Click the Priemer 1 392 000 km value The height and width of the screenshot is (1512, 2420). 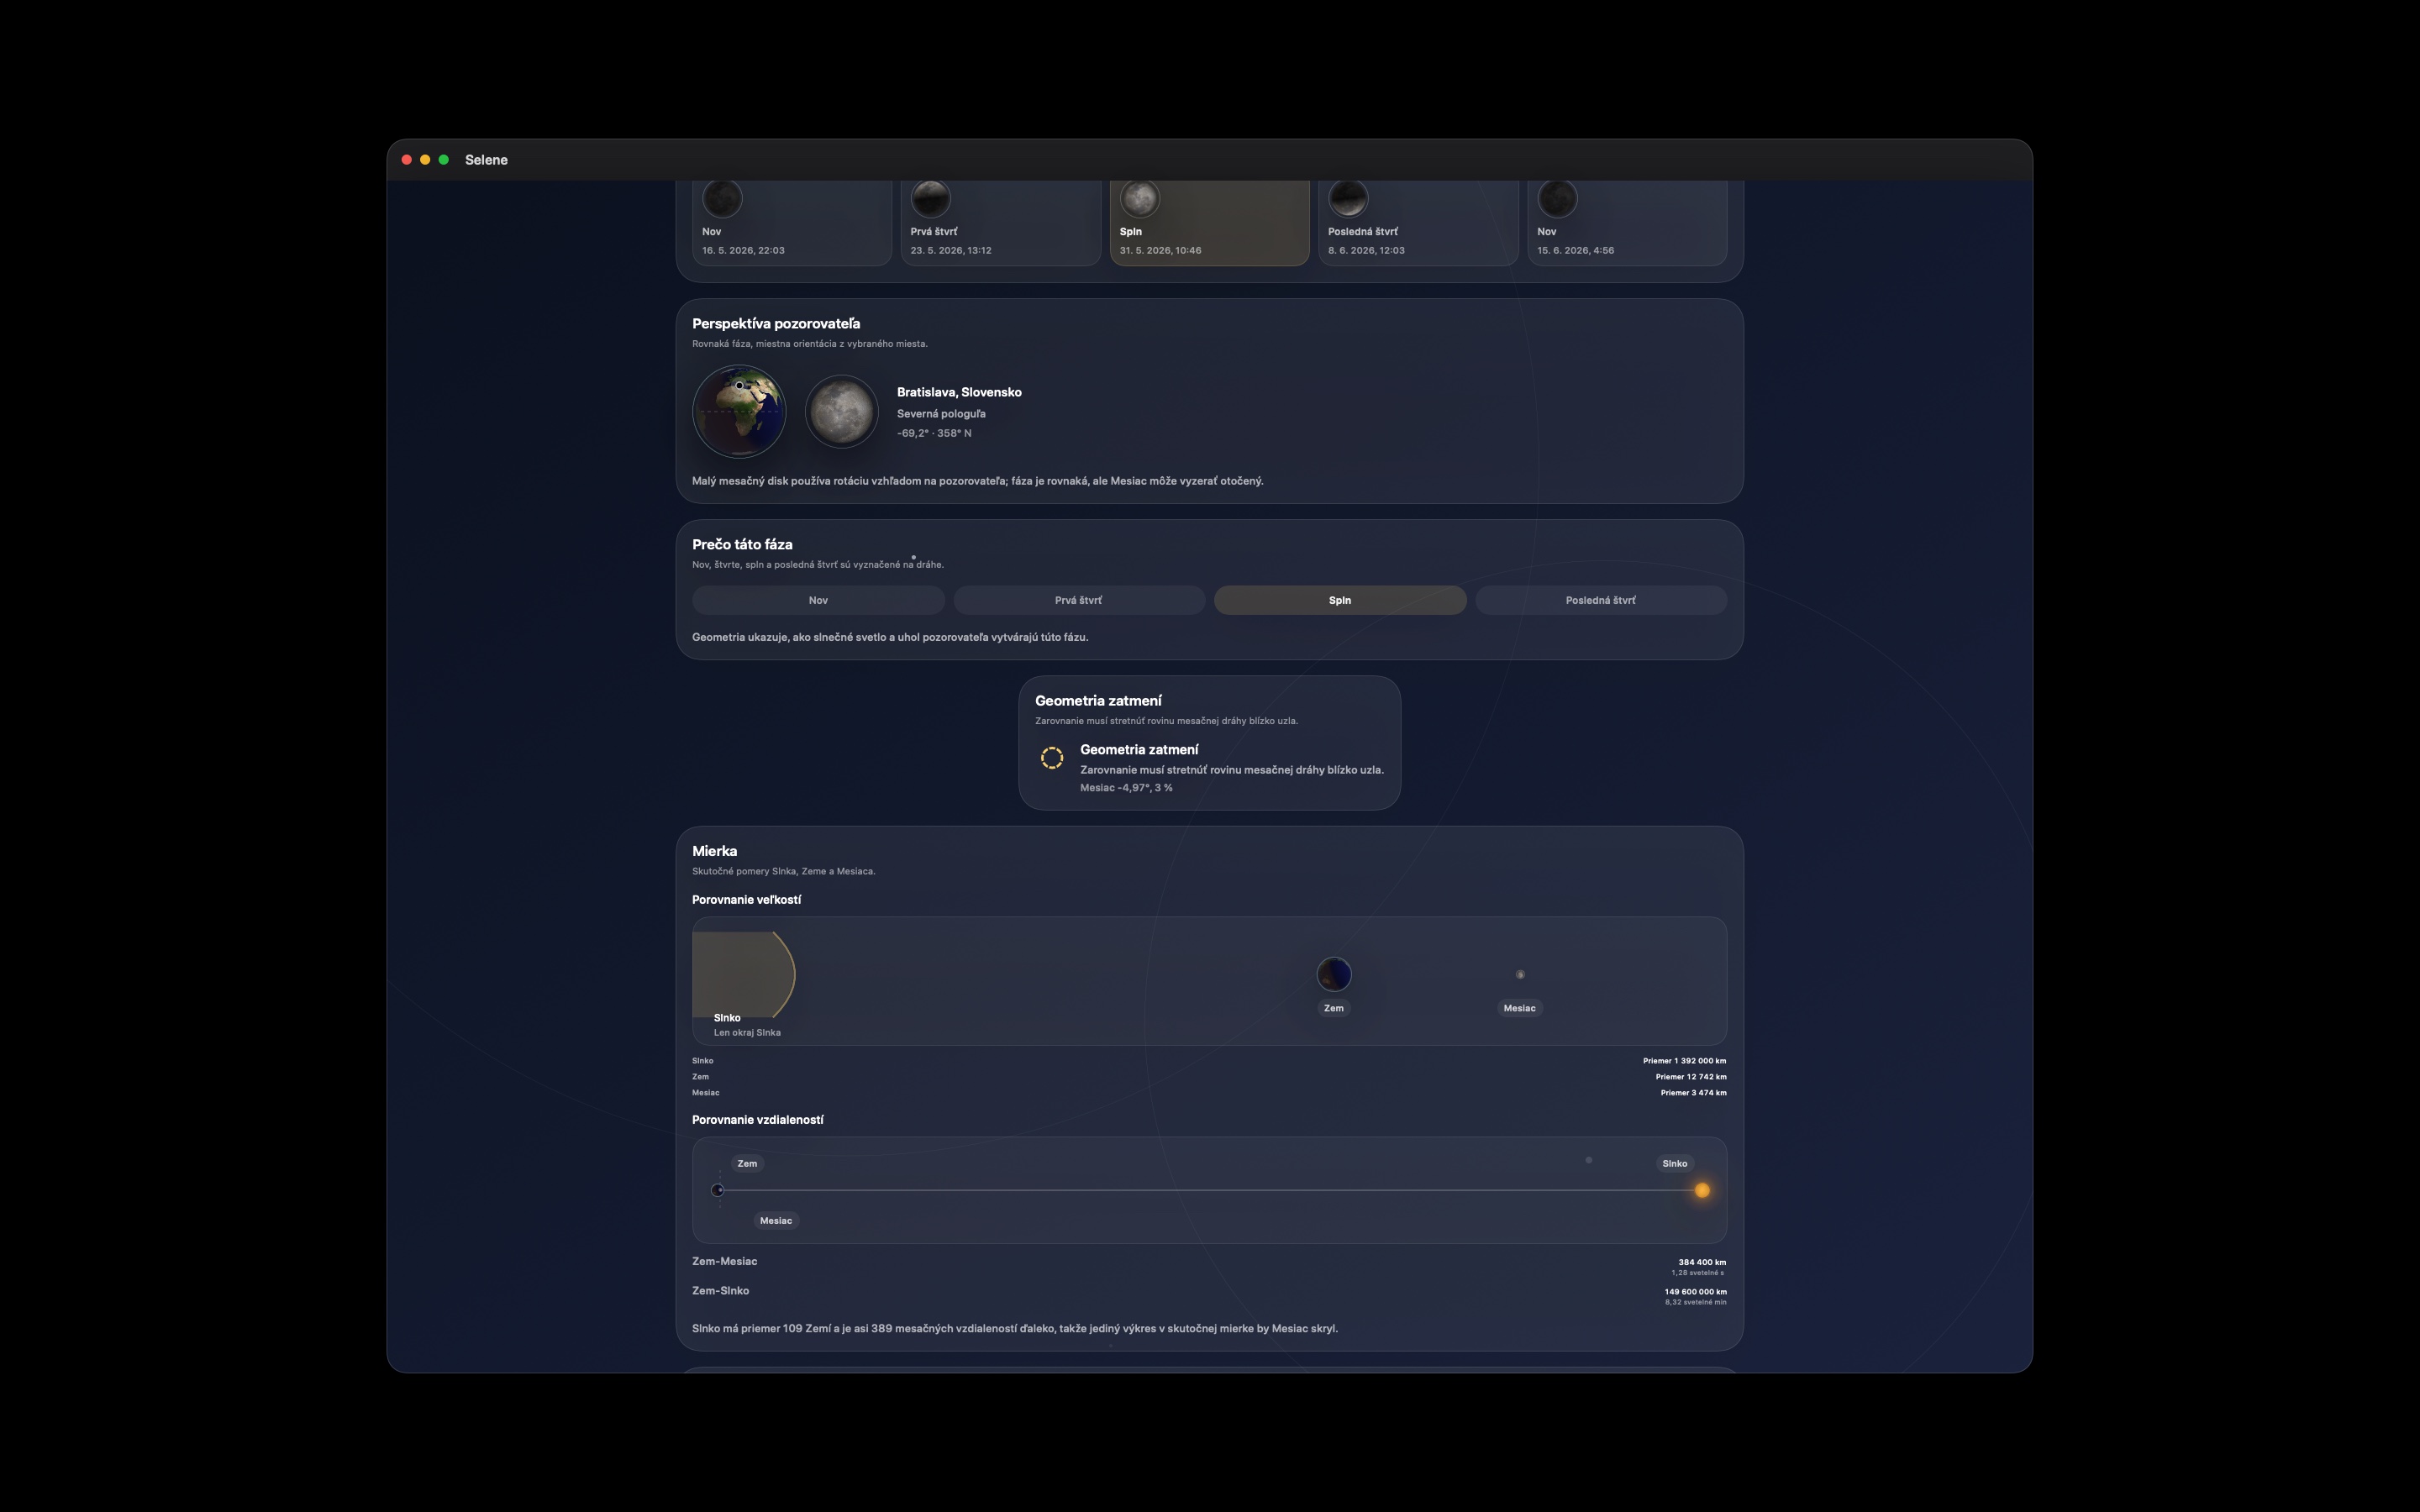[1684, 1061]
